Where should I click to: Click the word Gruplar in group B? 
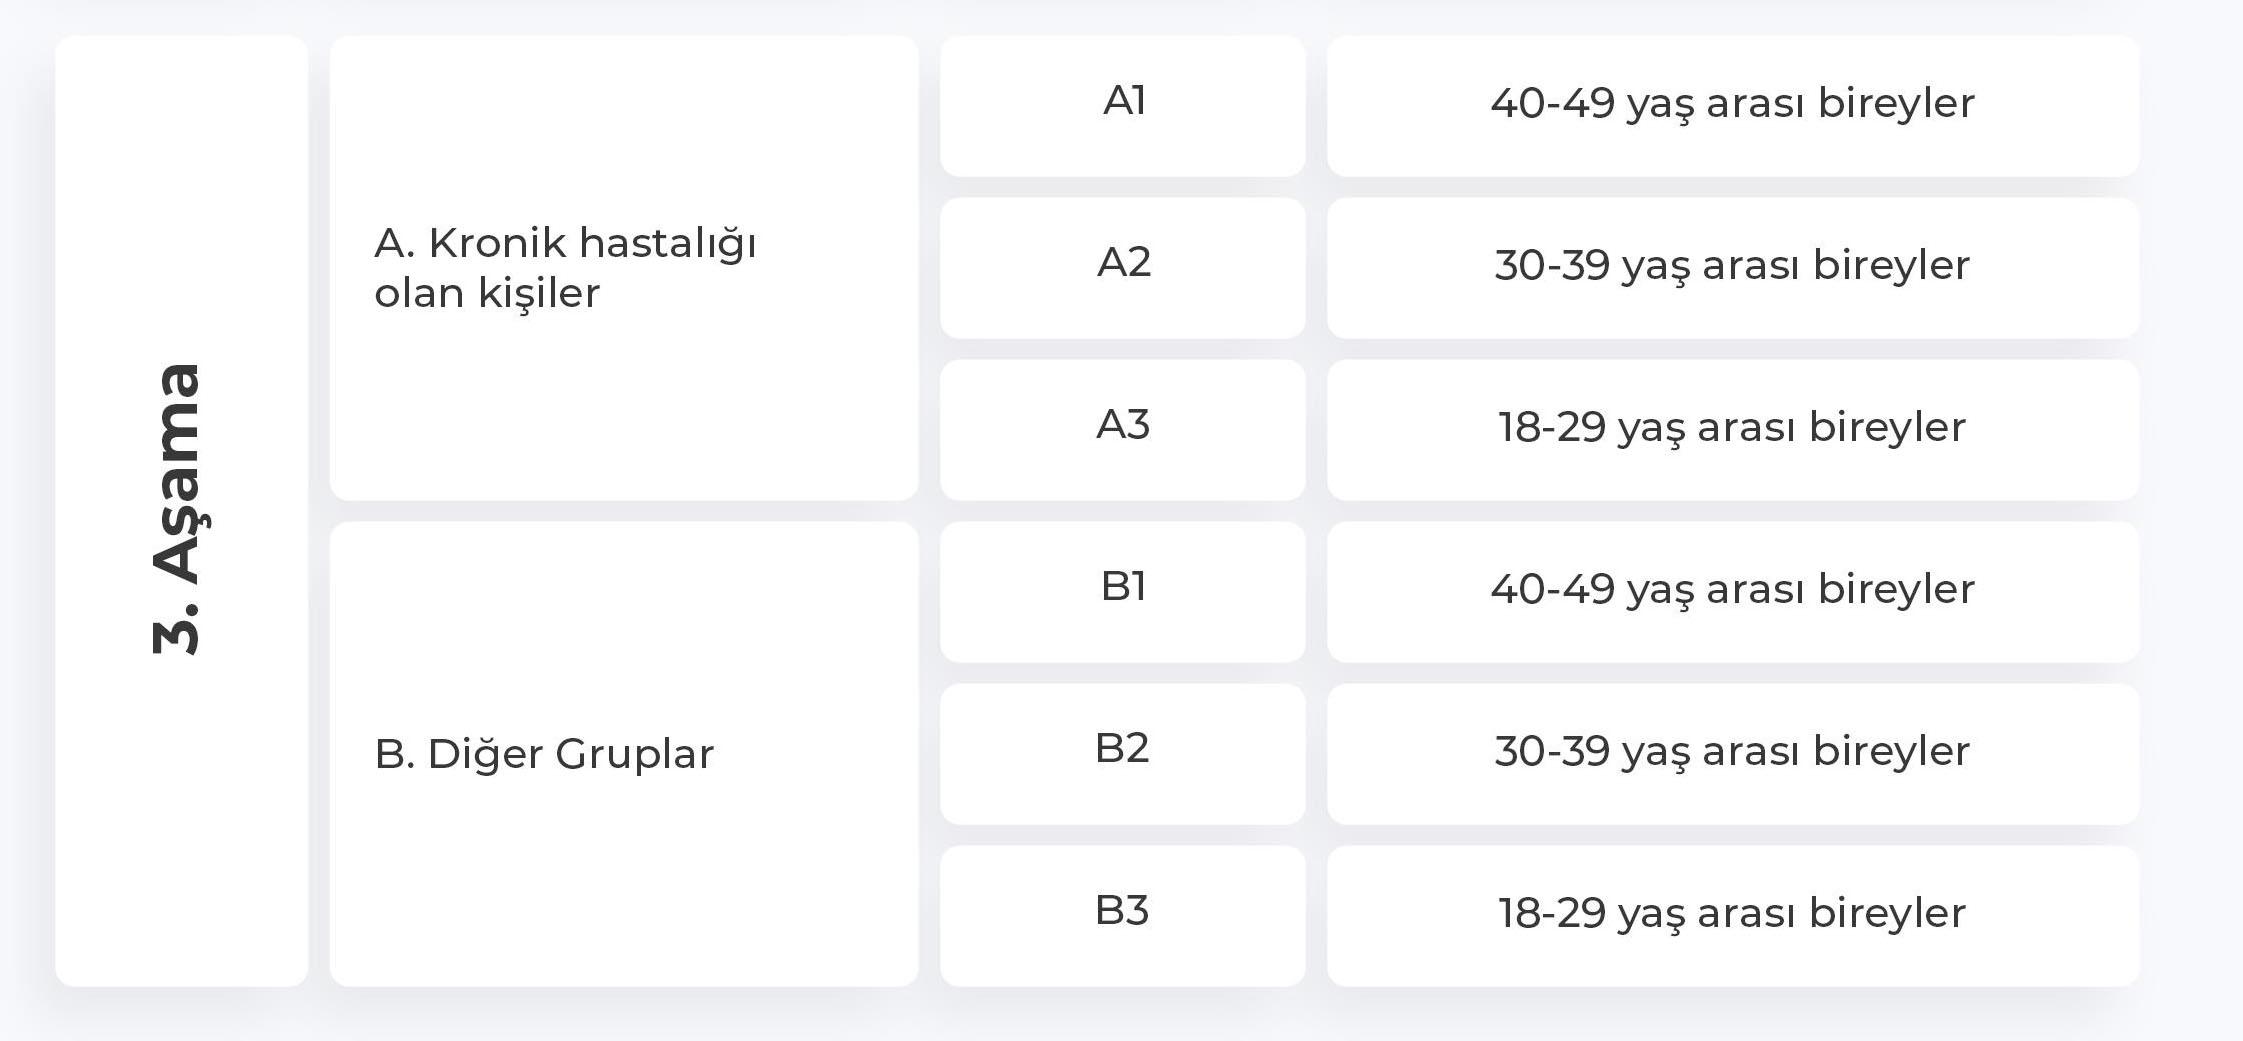coord(634,755)
